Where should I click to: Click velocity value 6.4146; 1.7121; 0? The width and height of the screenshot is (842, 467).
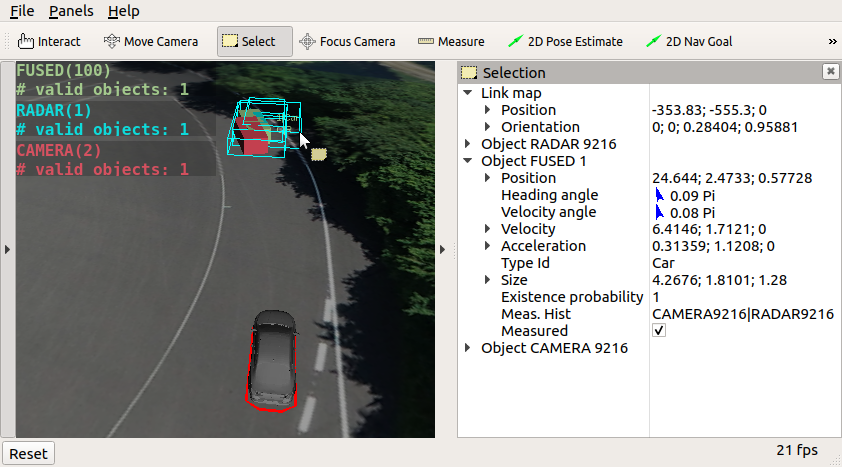(709, 229)
